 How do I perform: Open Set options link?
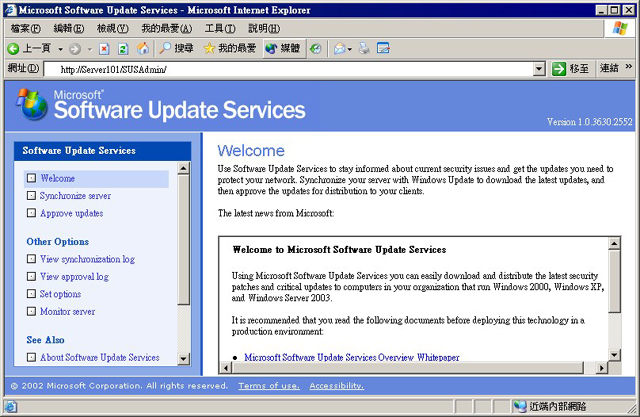tap(60, 294)
